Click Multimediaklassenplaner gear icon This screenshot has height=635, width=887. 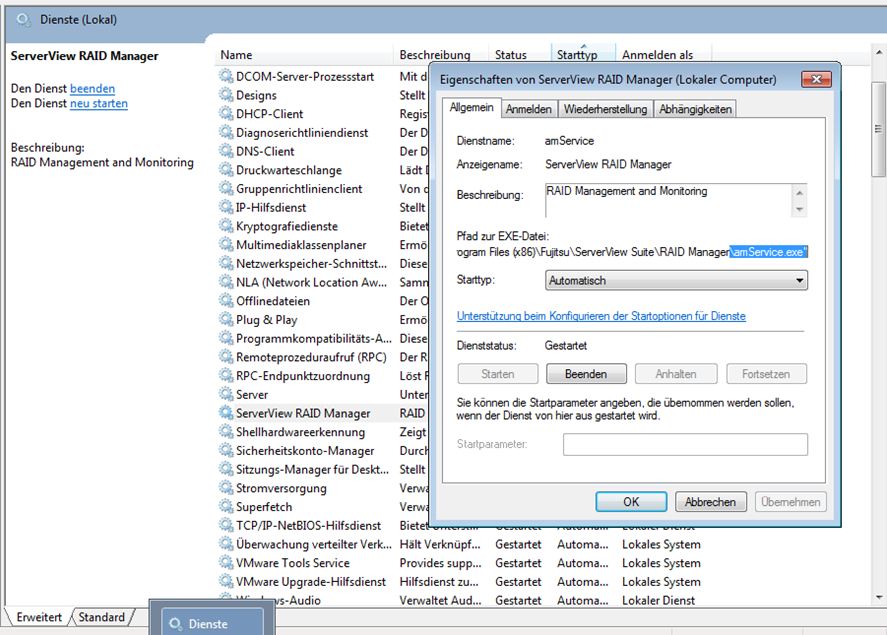tap(226, 244)
